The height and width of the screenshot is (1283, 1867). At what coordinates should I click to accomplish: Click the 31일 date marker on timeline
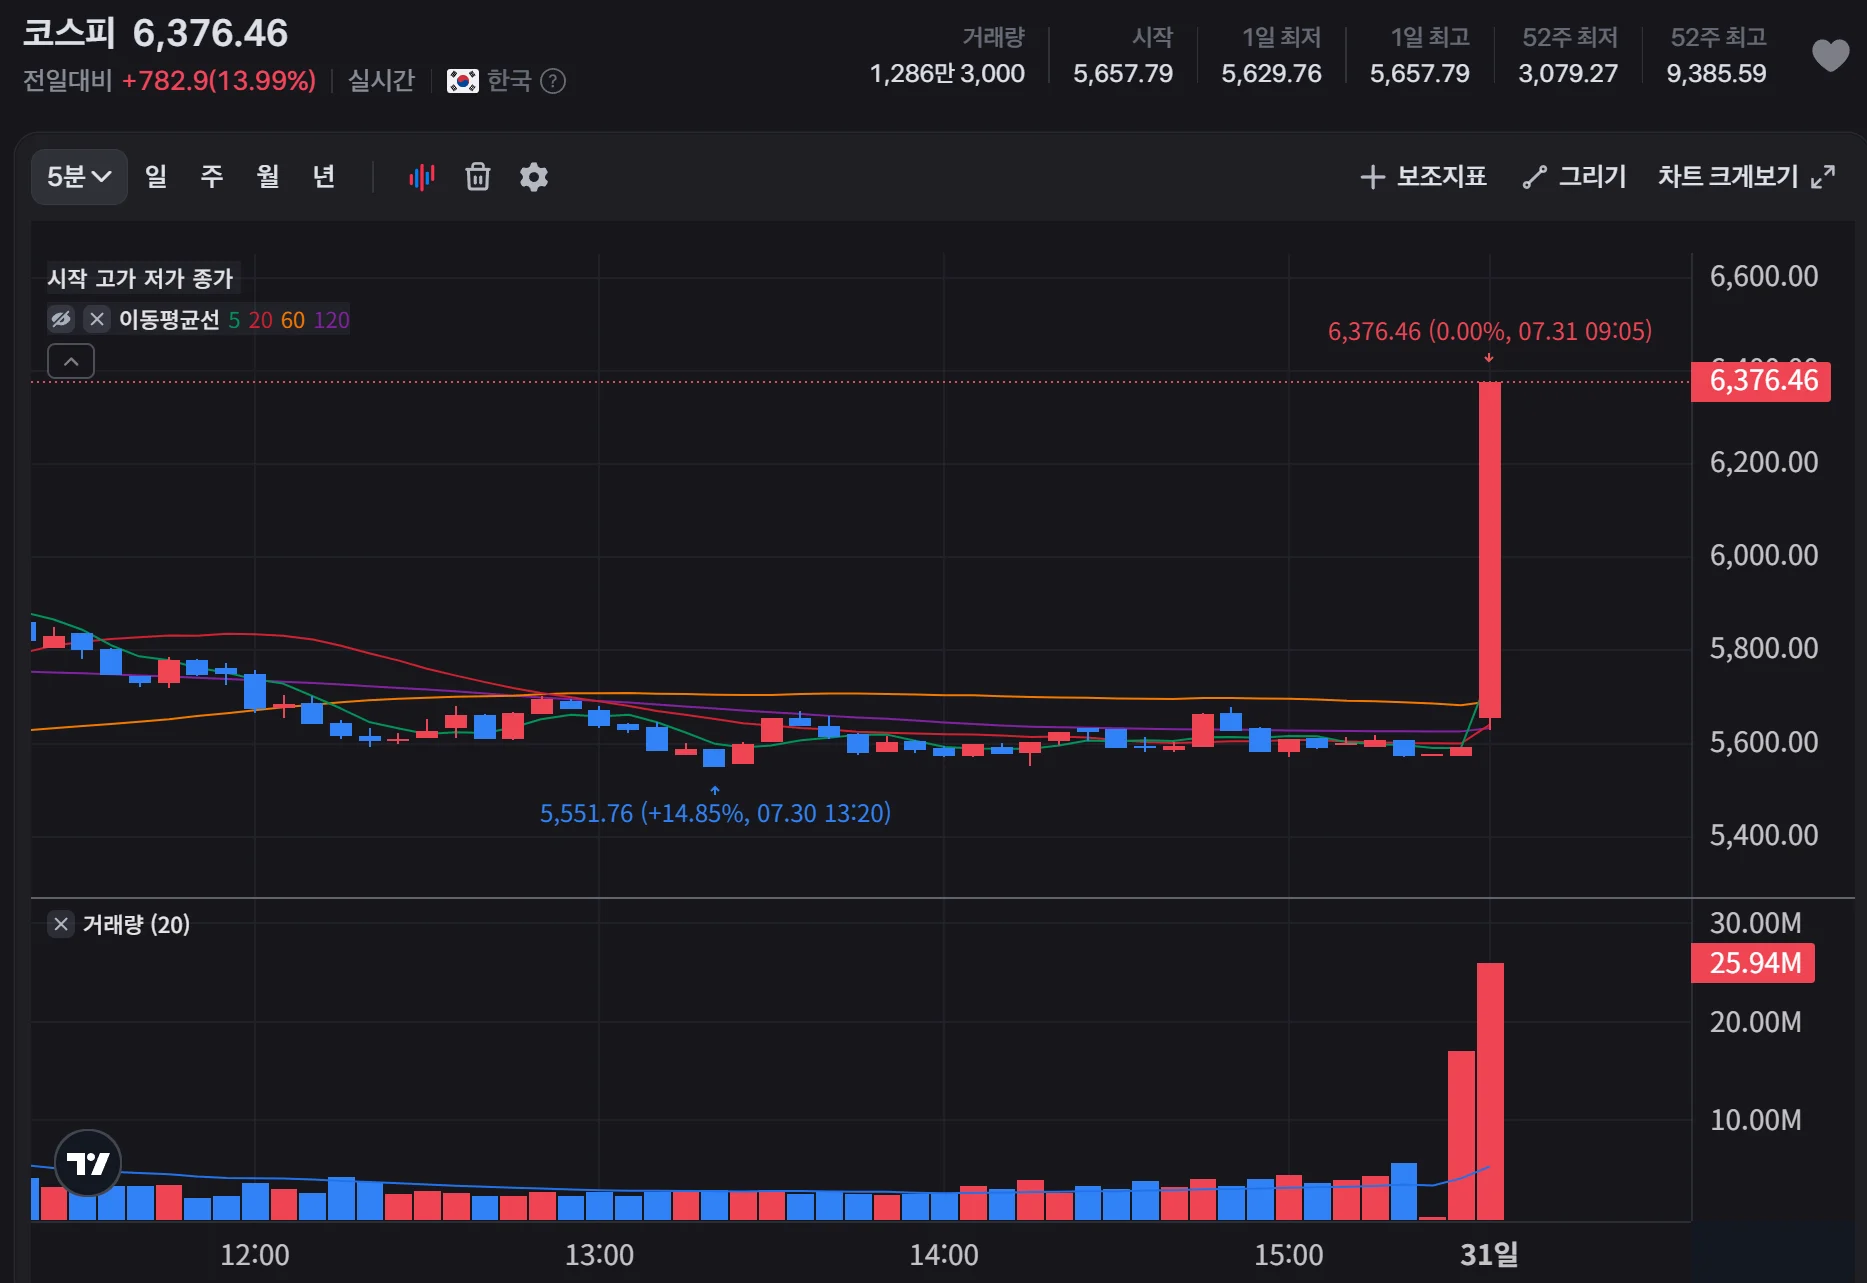(x=1489, y=1254)
